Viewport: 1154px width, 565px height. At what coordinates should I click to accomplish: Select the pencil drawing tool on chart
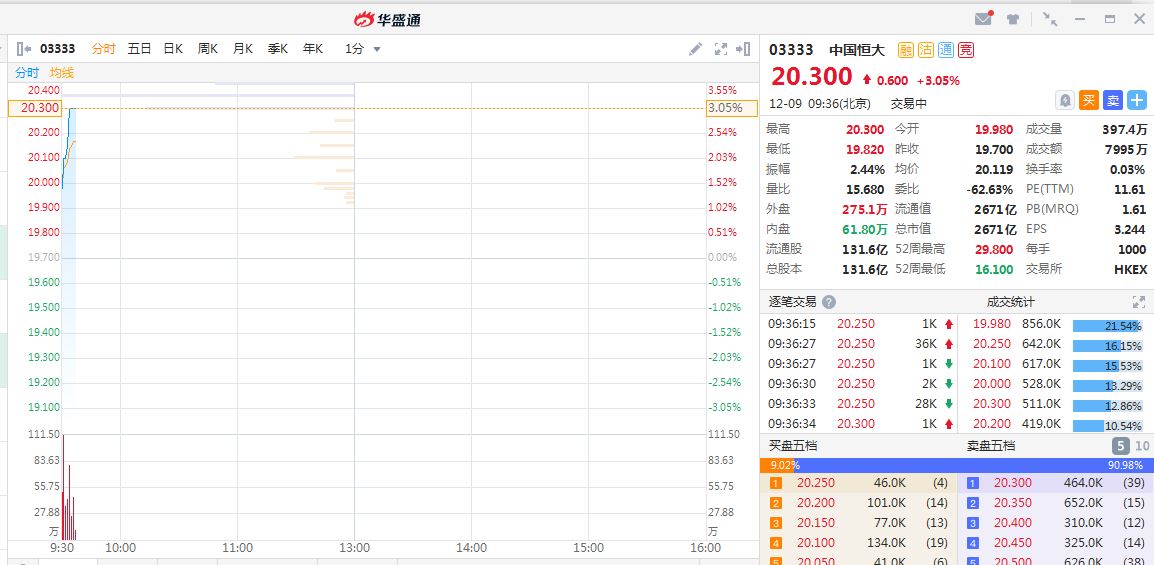[x=696, y=49]
